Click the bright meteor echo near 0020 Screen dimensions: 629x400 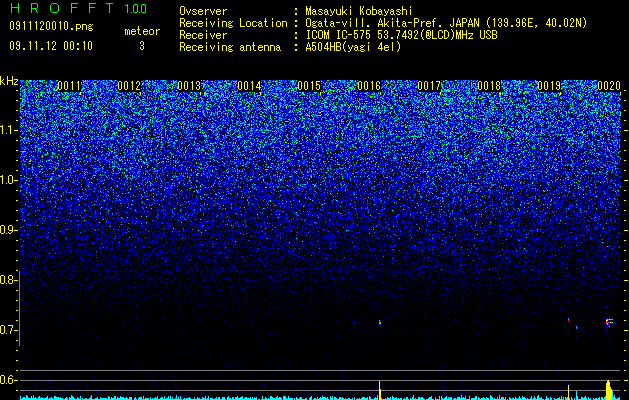(x=609, y=322)
